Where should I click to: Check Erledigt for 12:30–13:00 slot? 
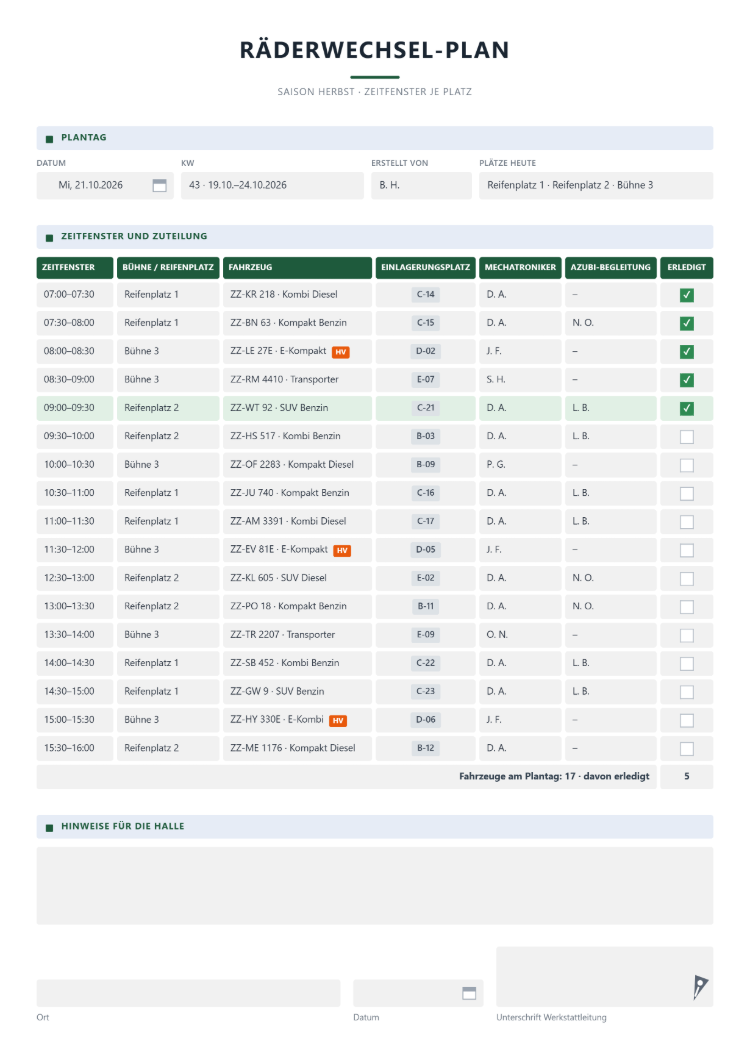686,579
